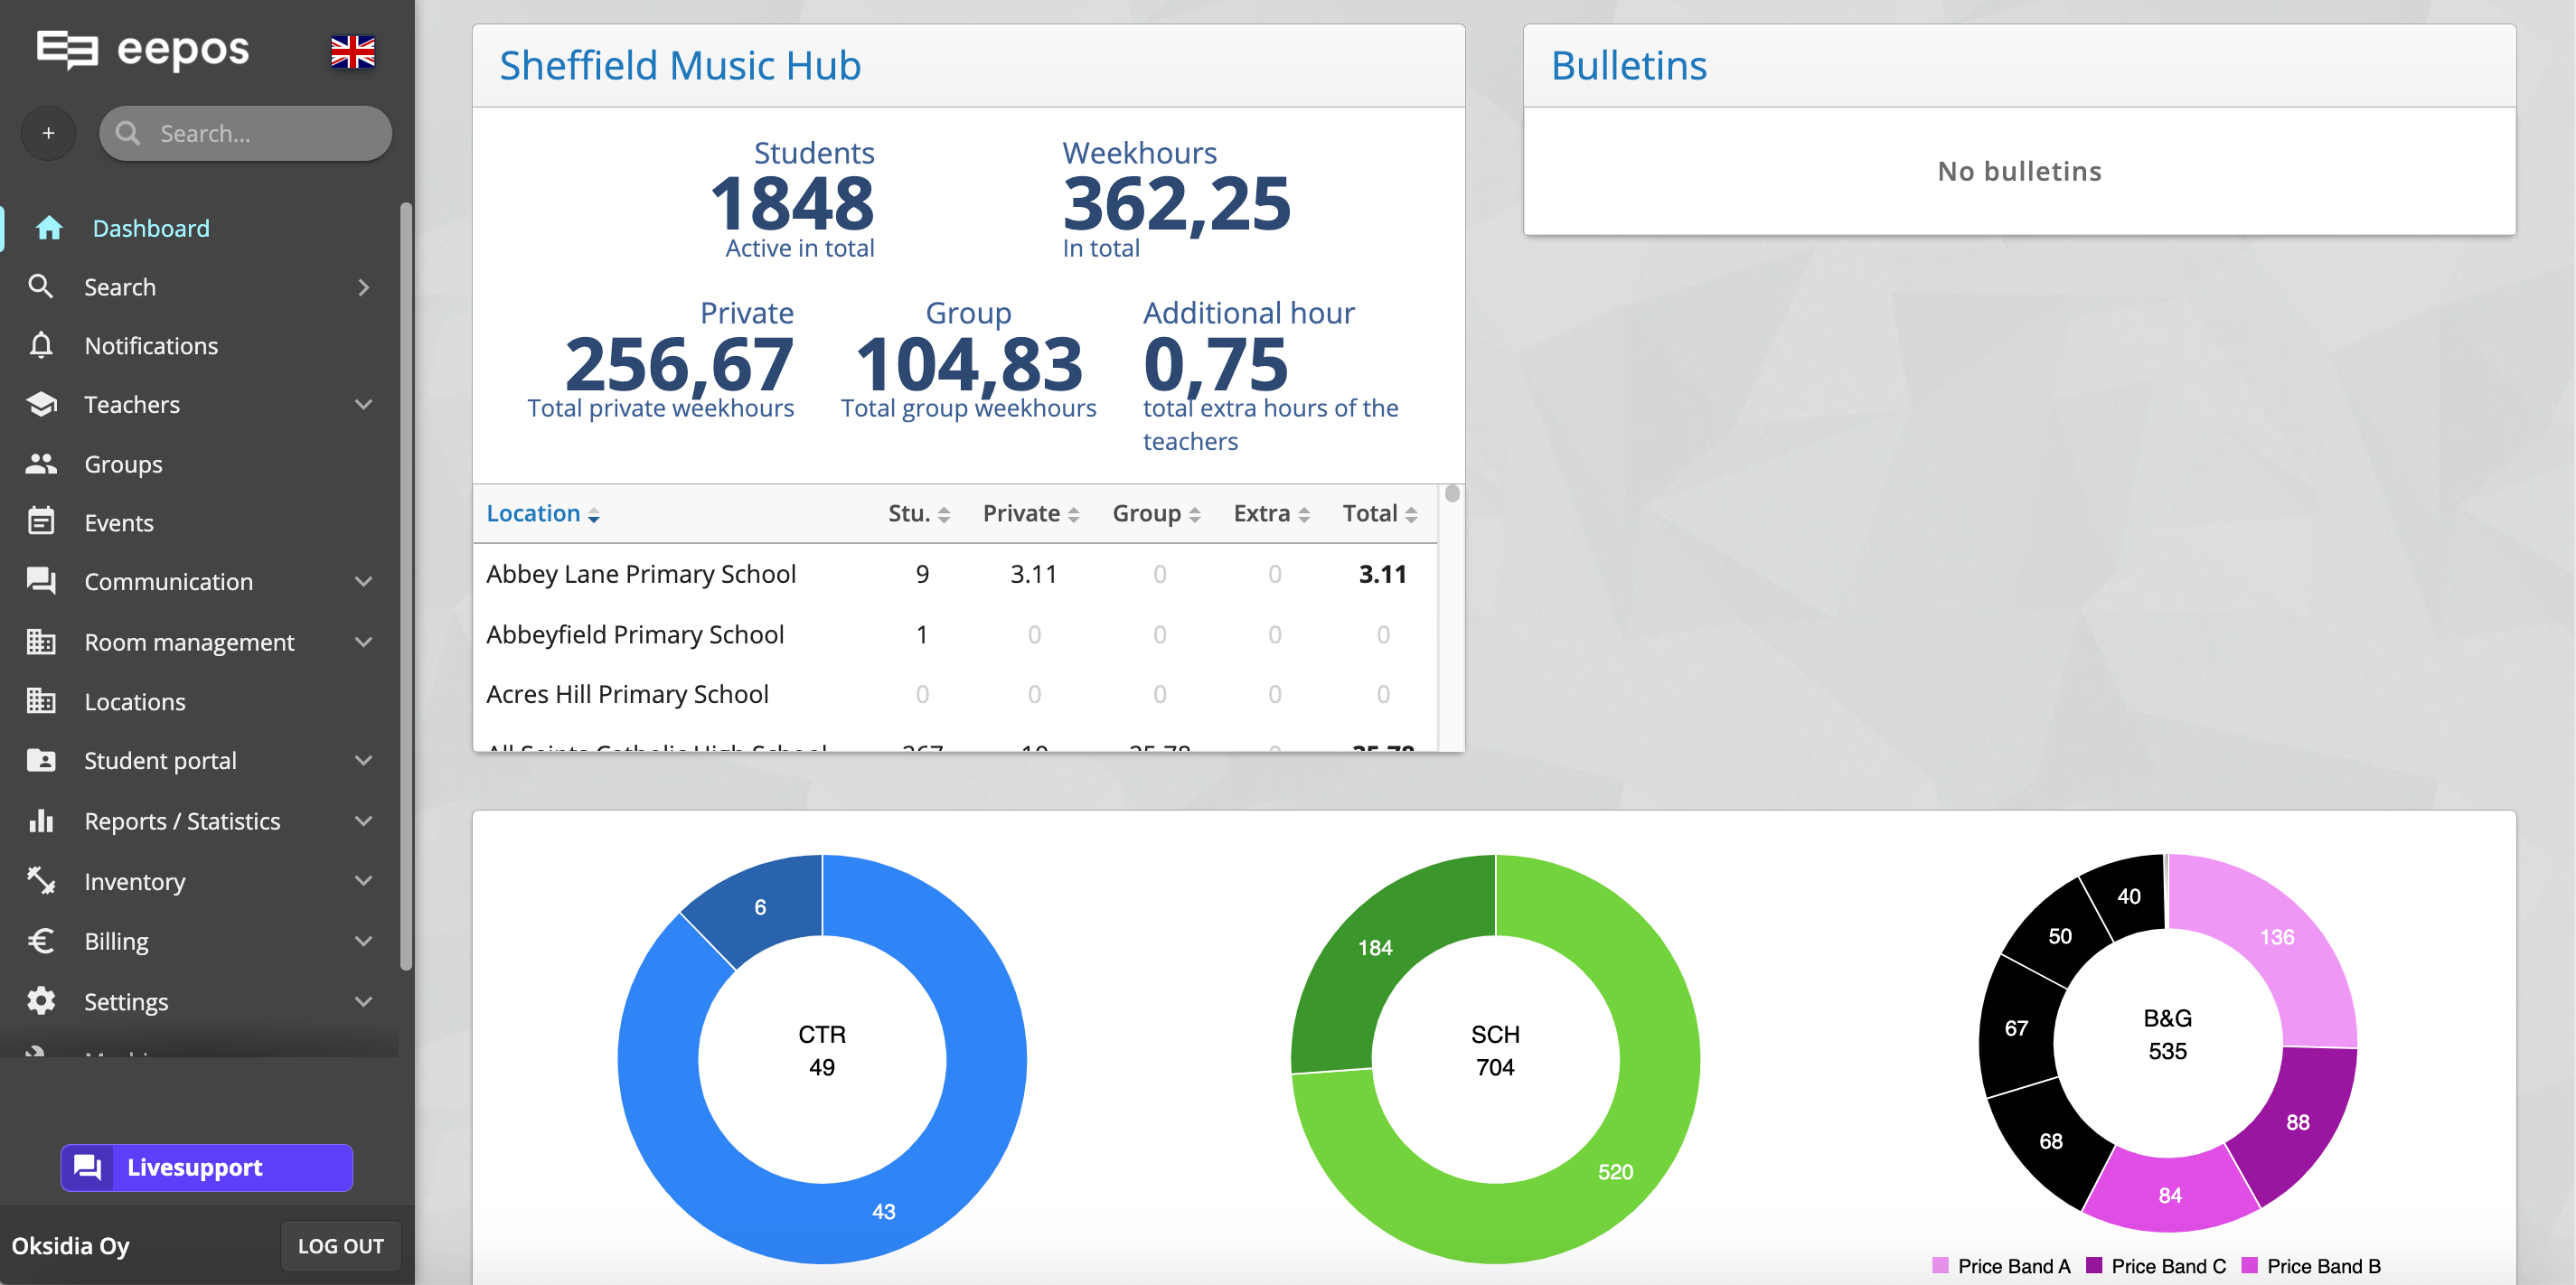Toggle the Price Band A legend swatch
Viewport: 2576px width, 1285px height.
(1940, 1265)
